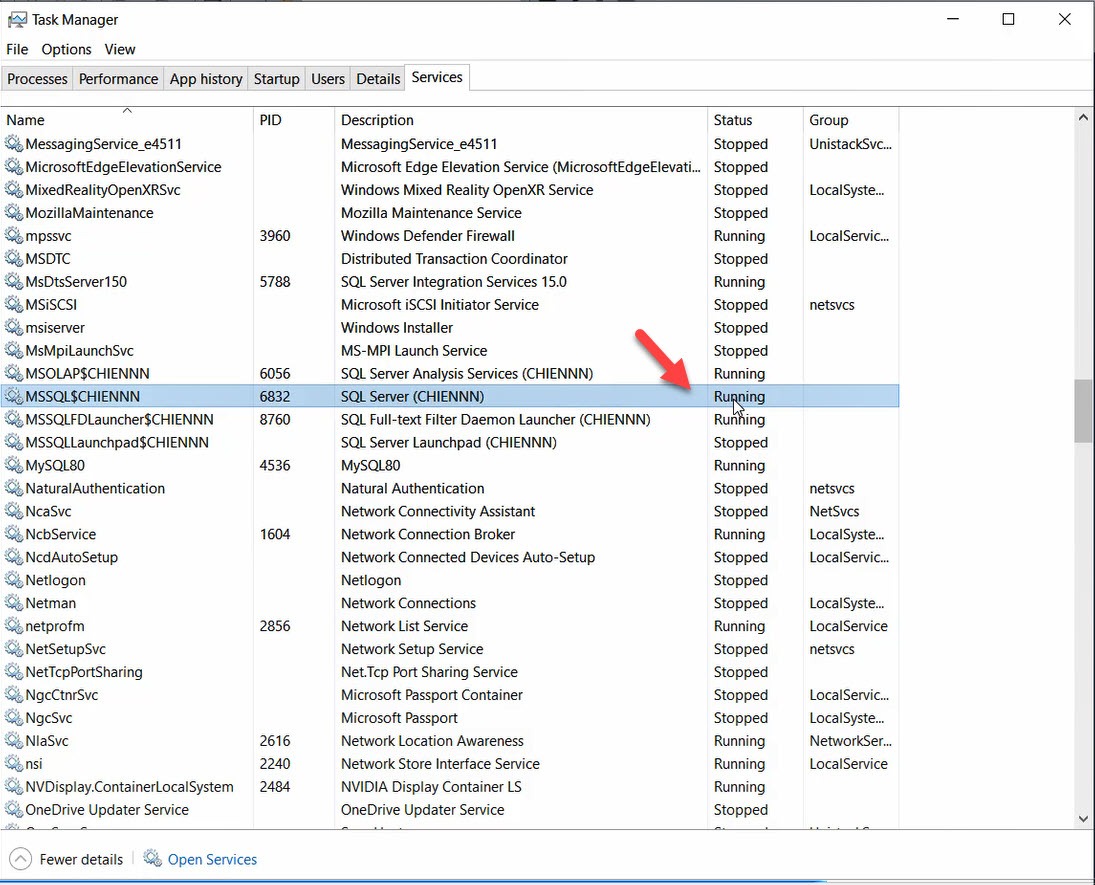The image size is (1095, 885).
Task: Open the File menu
Action: (x=17, y=50)
